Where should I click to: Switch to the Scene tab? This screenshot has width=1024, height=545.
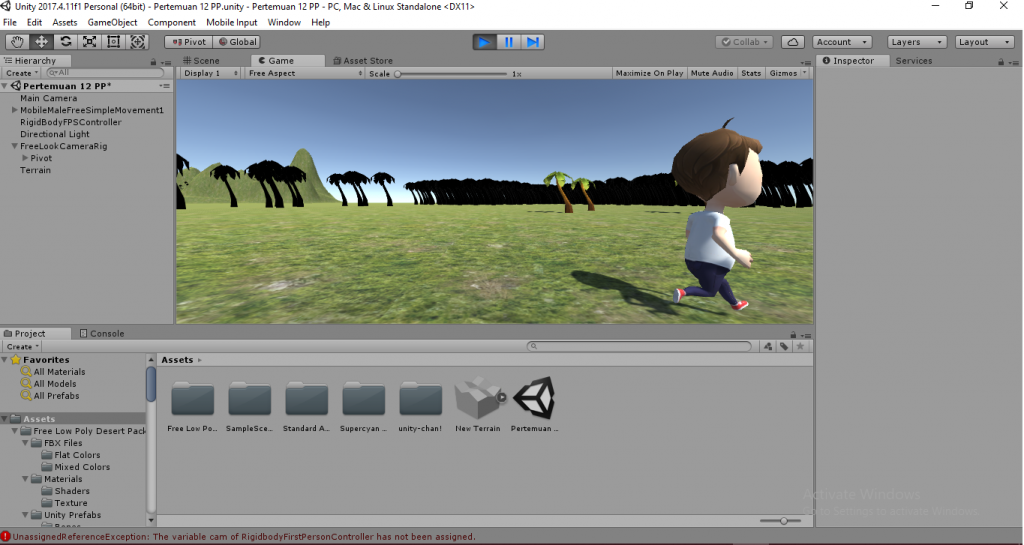click(x=201, y=61)
